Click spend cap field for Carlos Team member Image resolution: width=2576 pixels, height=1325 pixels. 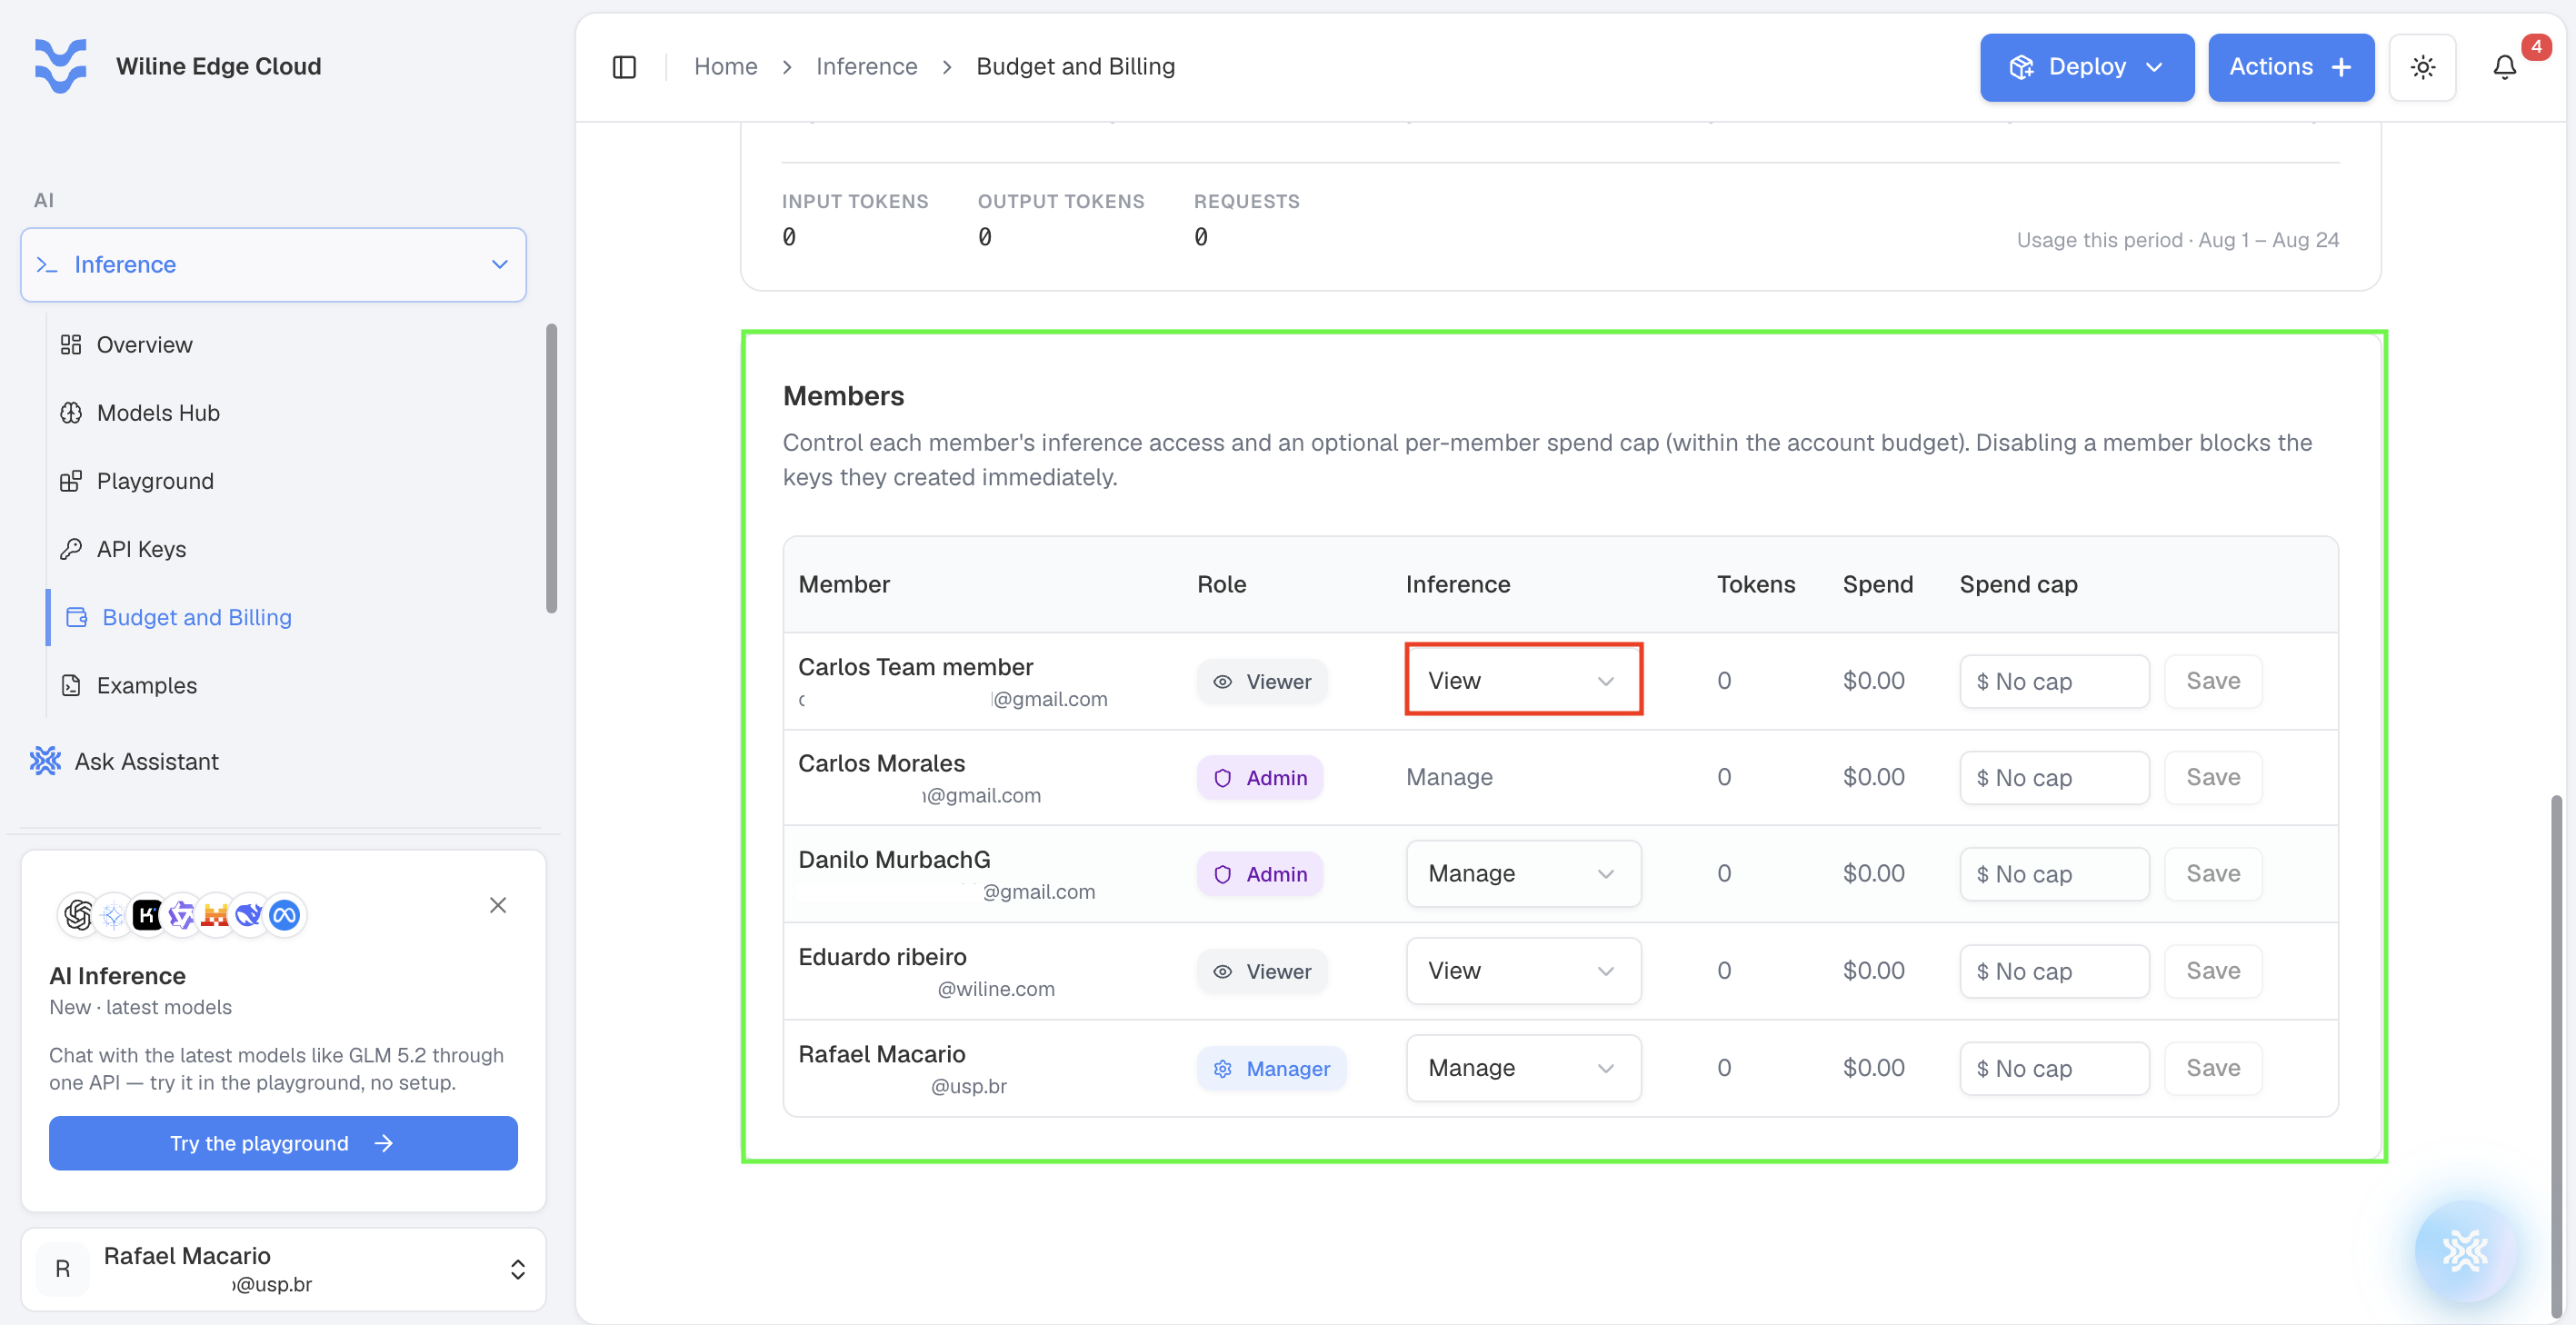(x=2054, y=681)
